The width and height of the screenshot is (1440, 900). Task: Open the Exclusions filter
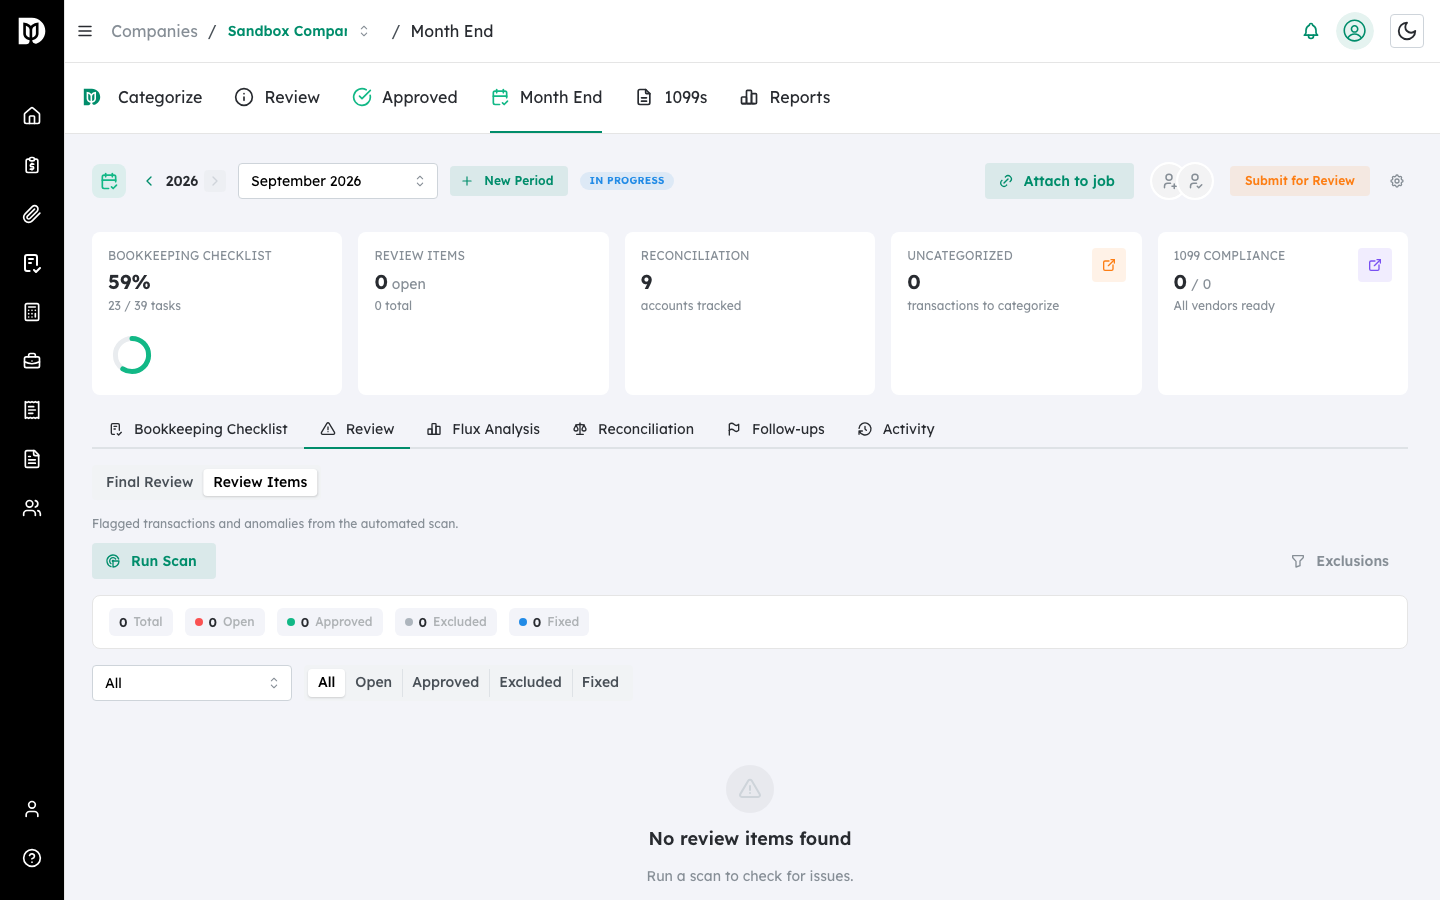1340,561
